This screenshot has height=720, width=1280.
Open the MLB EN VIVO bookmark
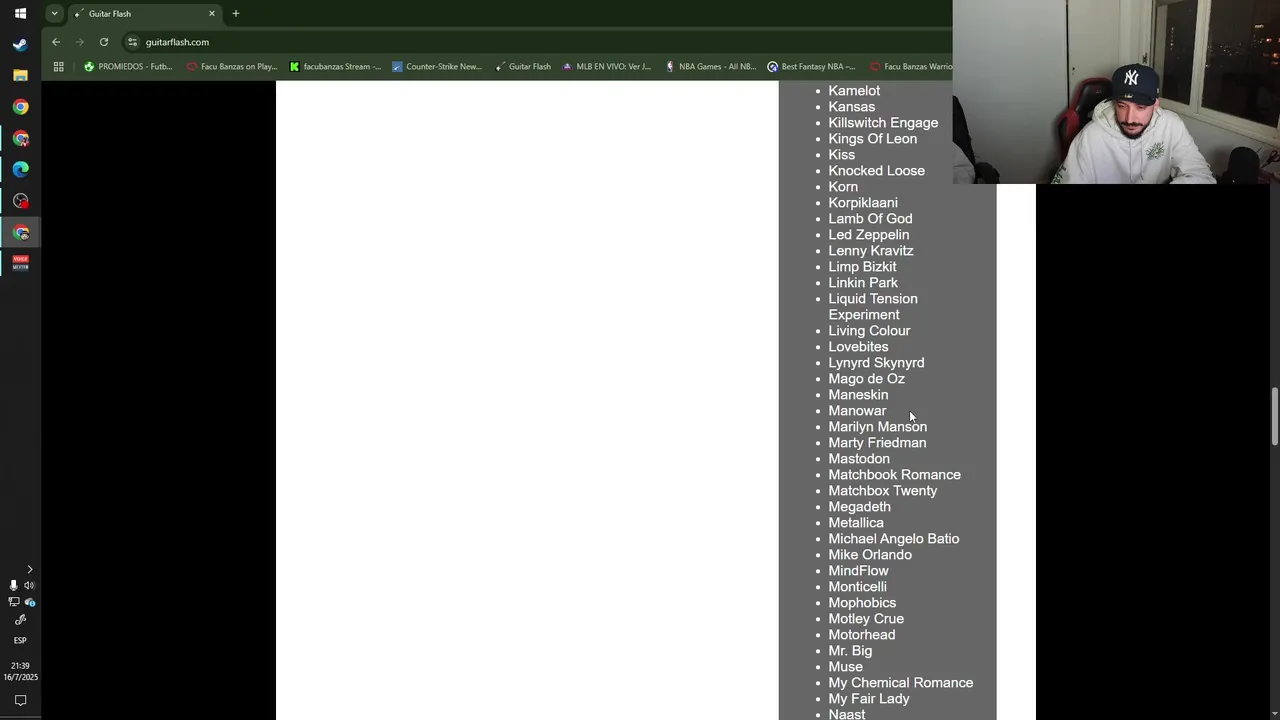[607, 67]
